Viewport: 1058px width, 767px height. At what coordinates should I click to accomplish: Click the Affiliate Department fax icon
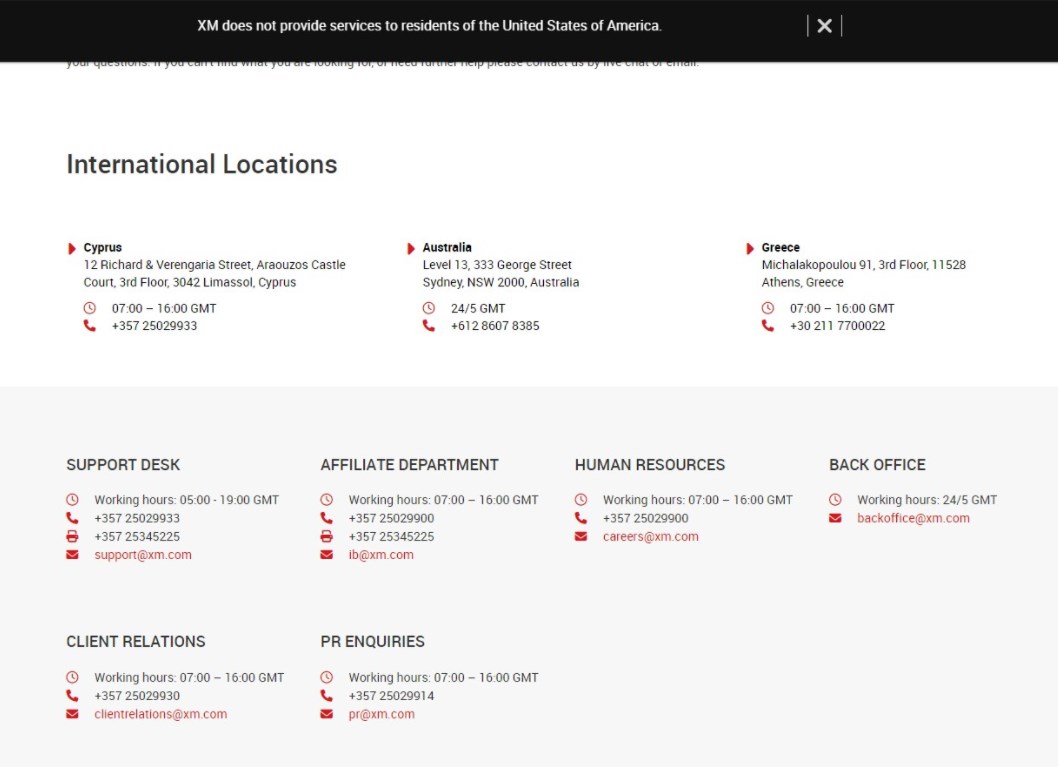[x=326, y=537]
